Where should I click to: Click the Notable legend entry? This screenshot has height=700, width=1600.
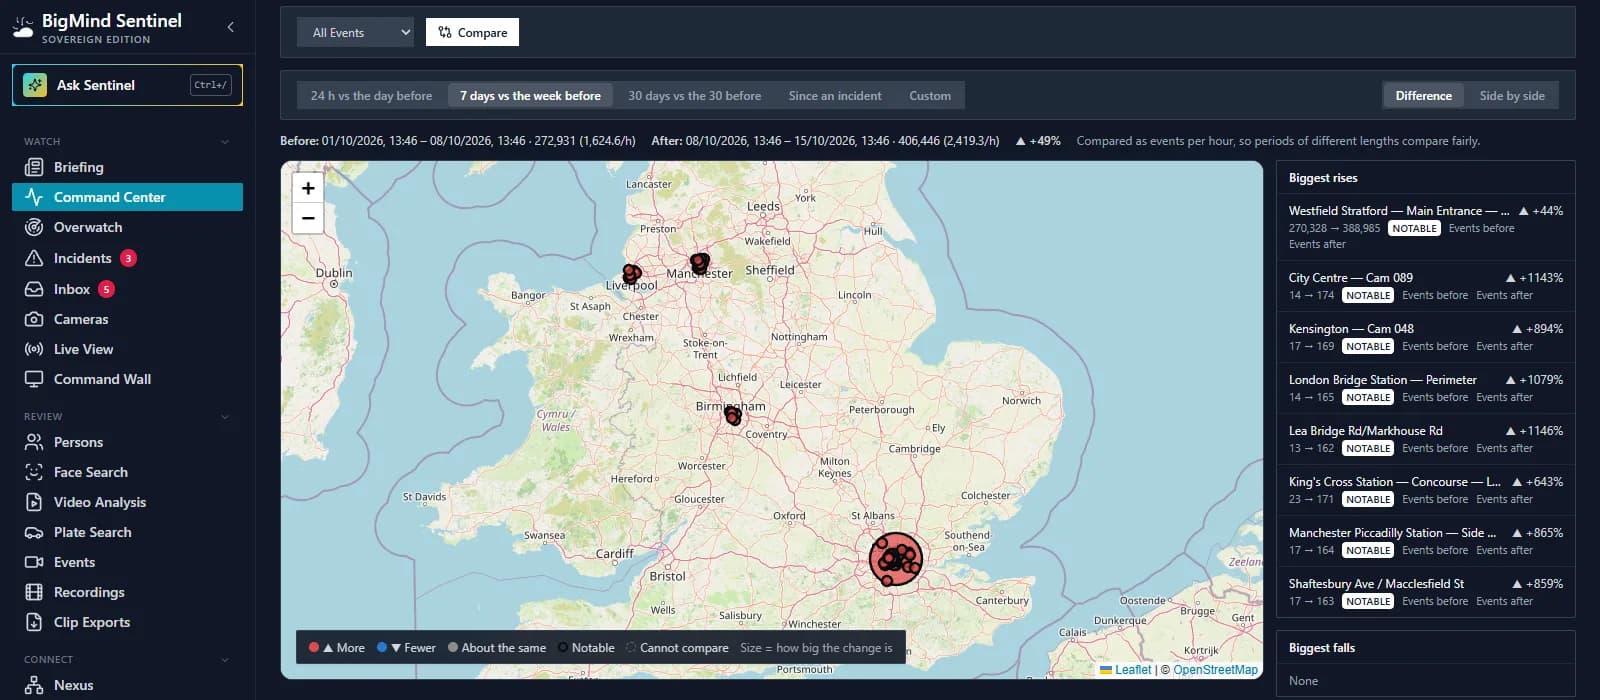click(x=586, y=648)
